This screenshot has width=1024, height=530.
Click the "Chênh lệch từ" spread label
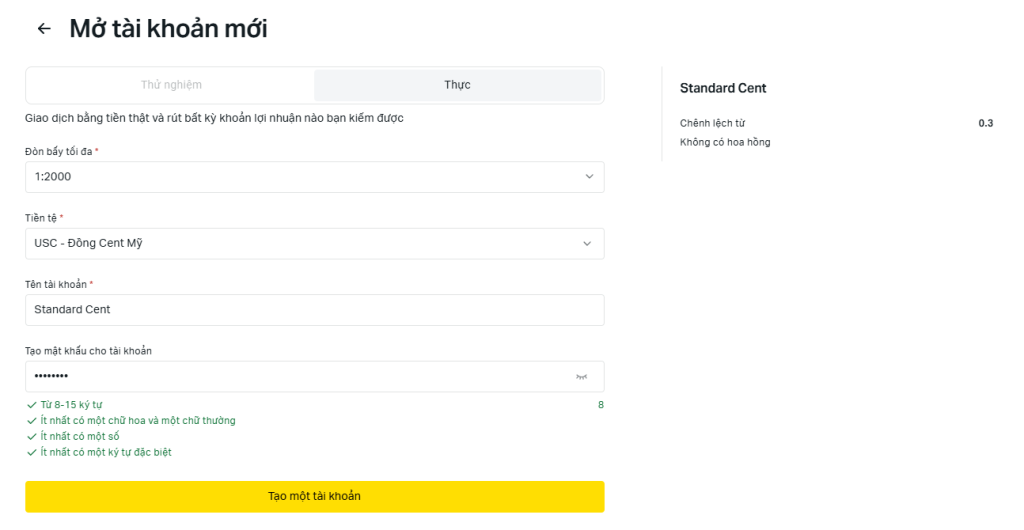point(711,124)
